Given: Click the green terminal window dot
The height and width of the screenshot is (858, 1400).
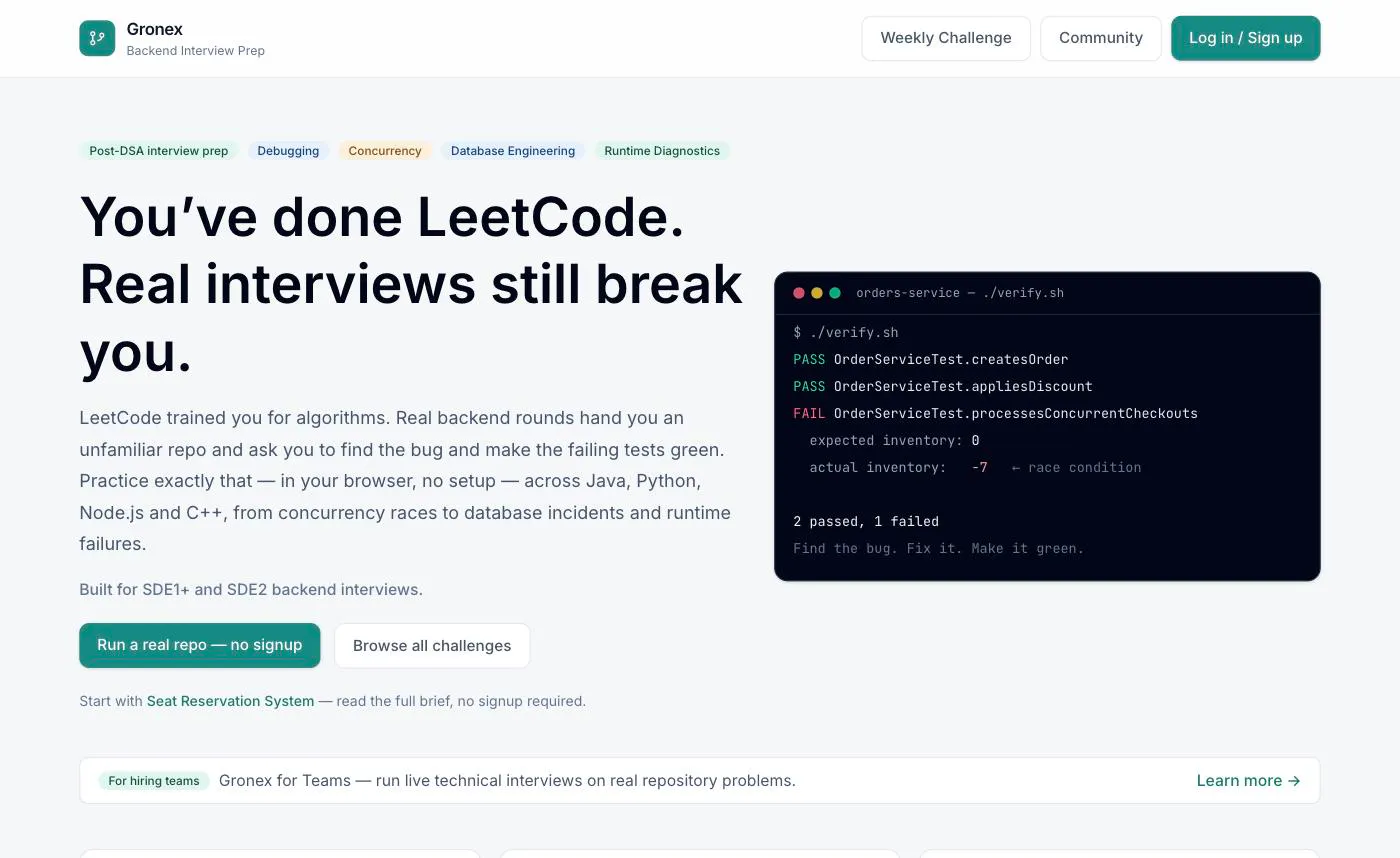Looking at the screenshot, I should point(835,293).
